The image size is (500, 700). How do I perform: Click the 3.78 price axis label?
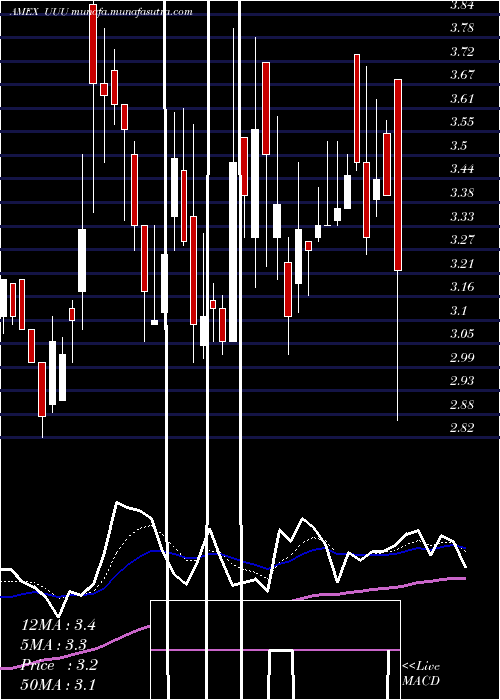point(462,28)
